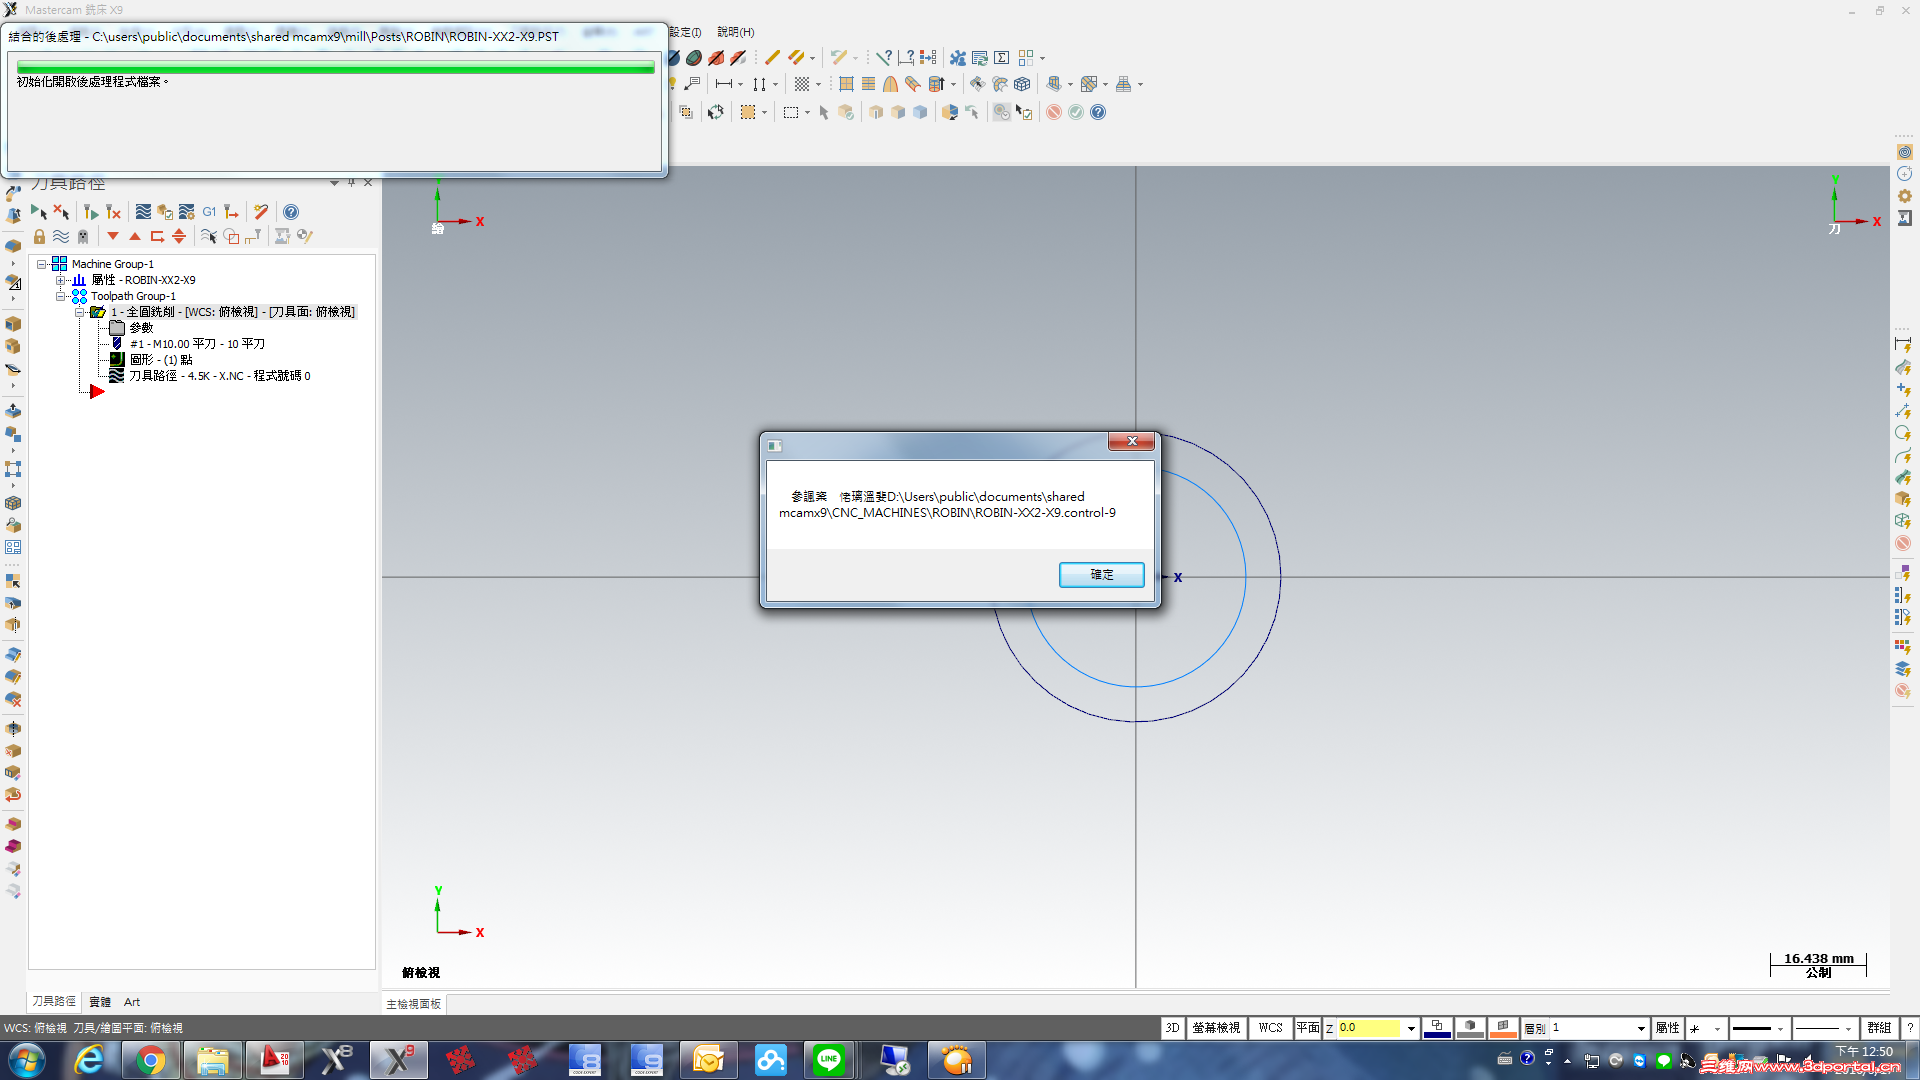Regenerate all dirty operations icon
Image resolution: width=1920 pixels, height=1080 pixels.
point(113,212)
